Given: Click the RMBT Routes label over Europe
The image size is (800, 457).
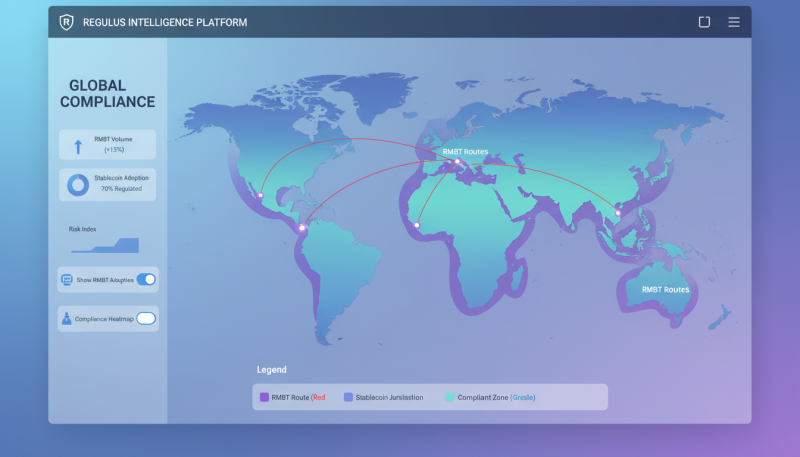Looking at the screenshot, I should coord(465,151).
